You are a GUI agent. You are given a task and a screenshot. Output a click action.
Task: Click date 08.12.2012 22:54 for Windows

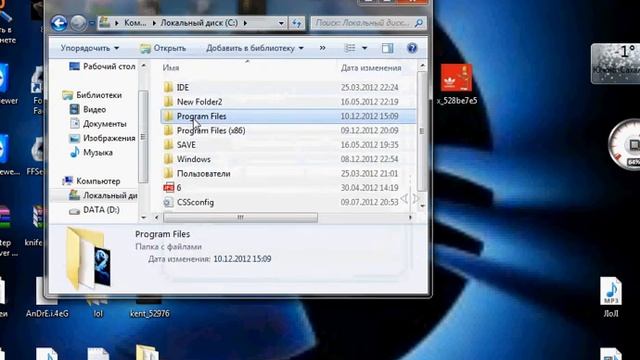tap(369, 159)
